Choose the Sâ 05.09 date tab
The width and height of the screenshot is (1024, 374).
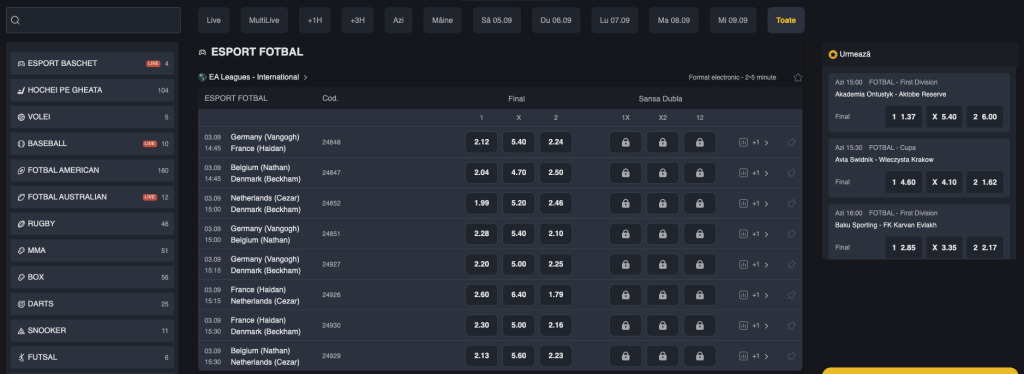coord(497,20)
